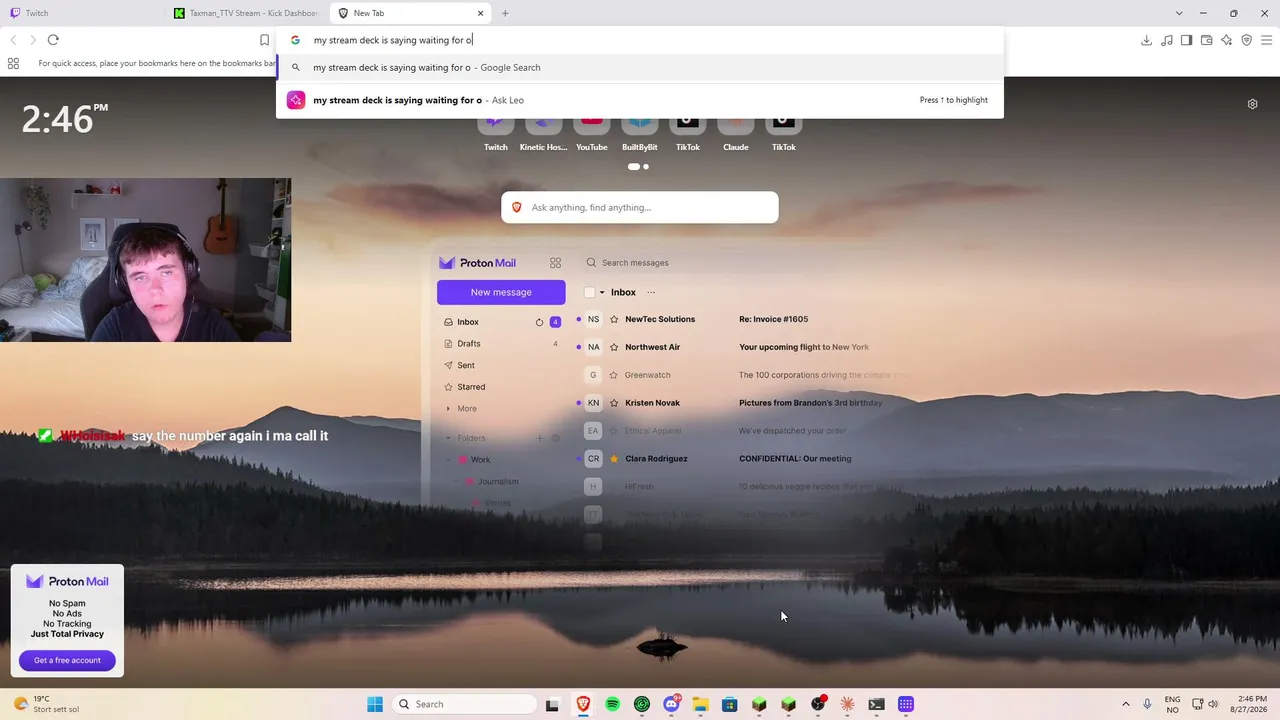Select the New Tab browser tab
The height and width of the screenshot is (720, 1280).
[409, 13]
